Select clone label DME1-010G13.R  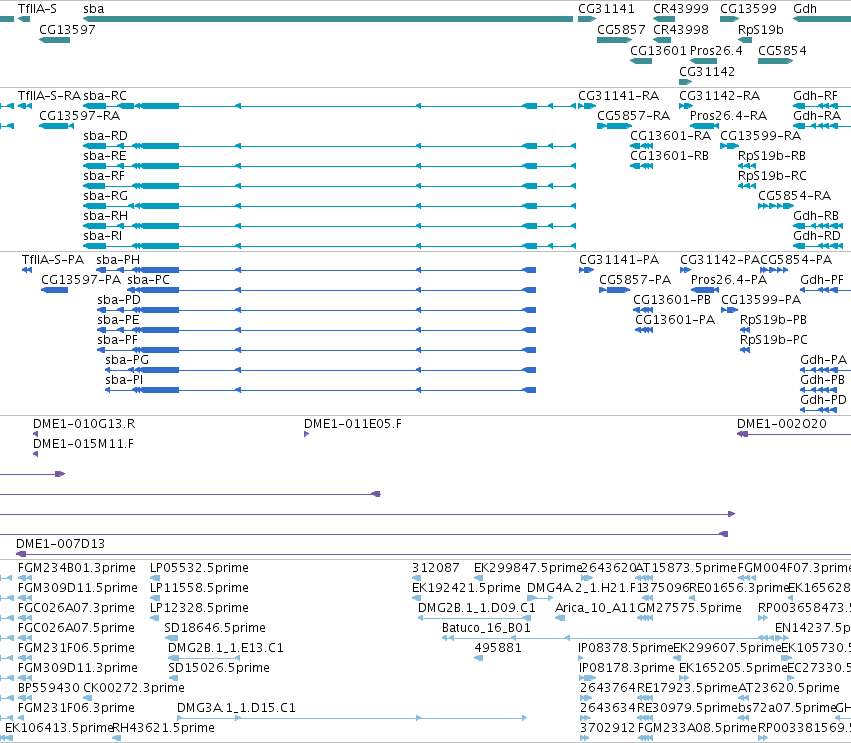tap(84, 424)
